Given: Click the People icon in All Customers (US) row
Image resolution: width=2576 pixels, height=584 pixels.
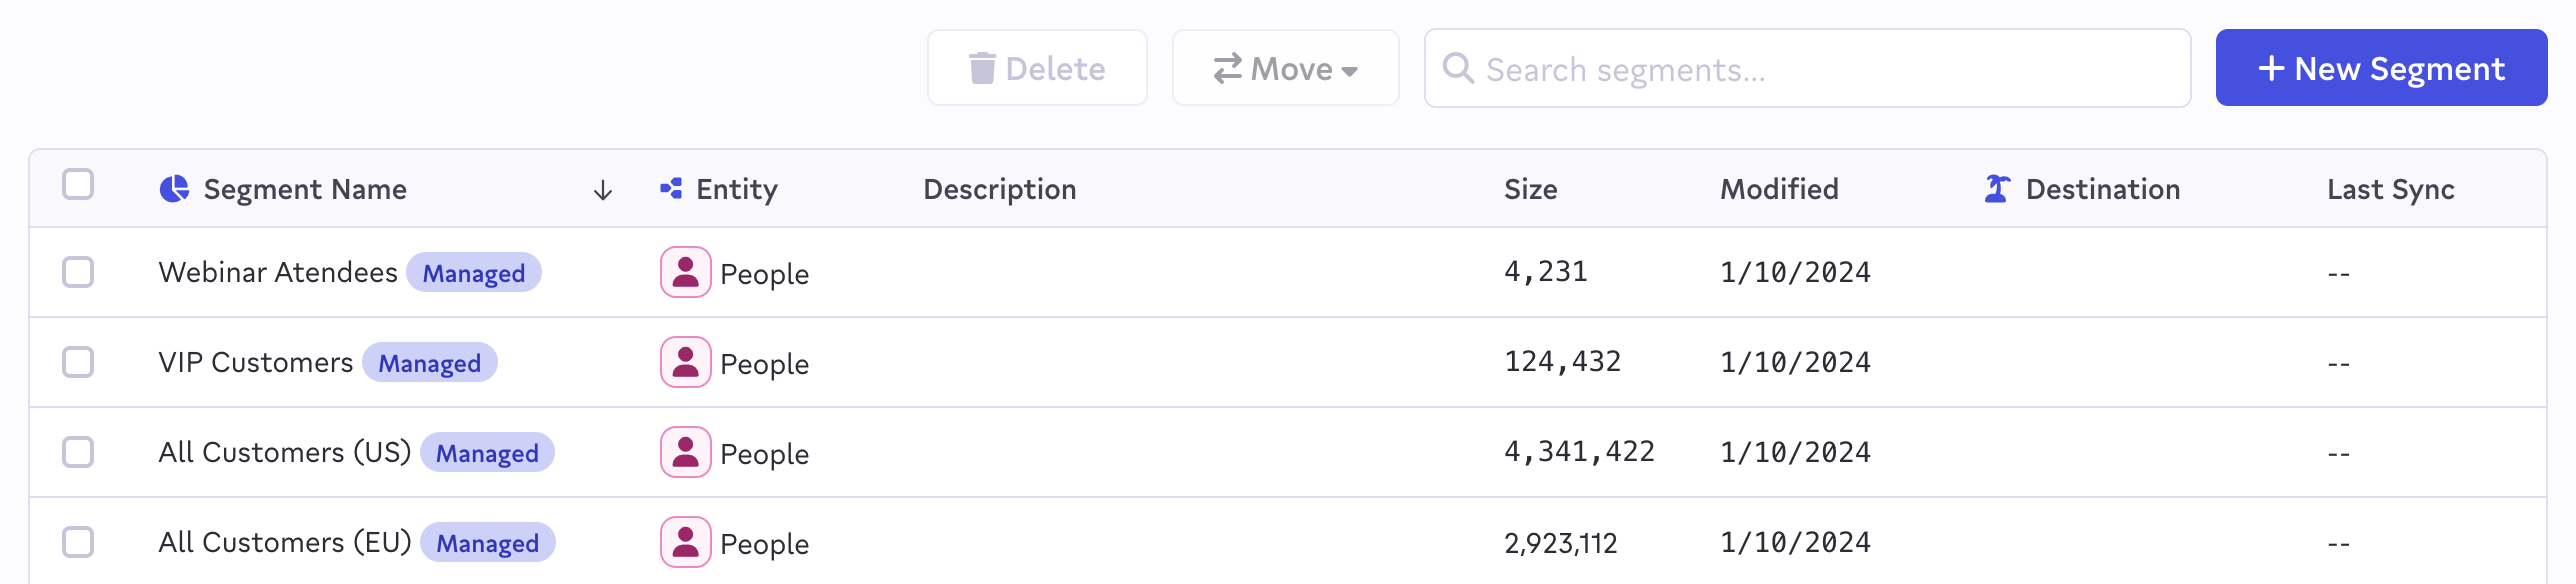Looking at the screenshot, I should coord(685,452).
